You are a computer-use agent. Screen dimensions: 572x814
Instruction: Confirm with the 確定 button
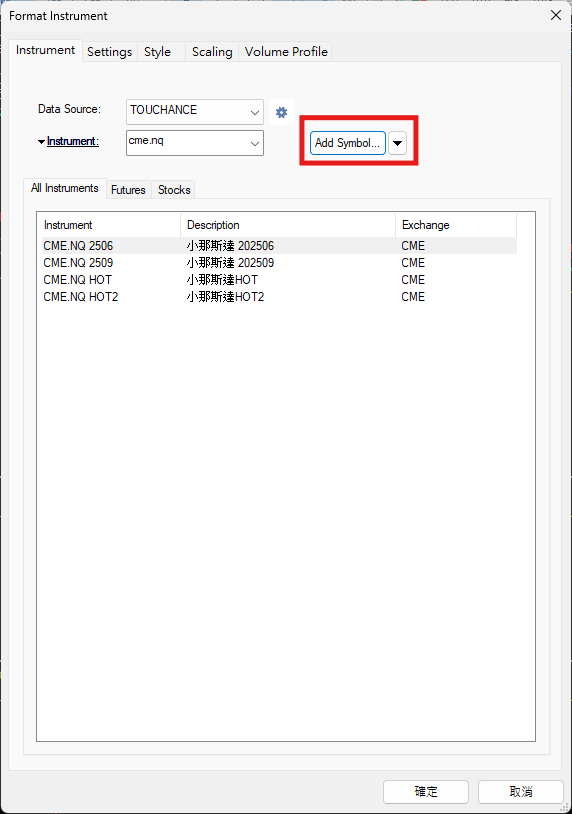[x=426, y=792]
